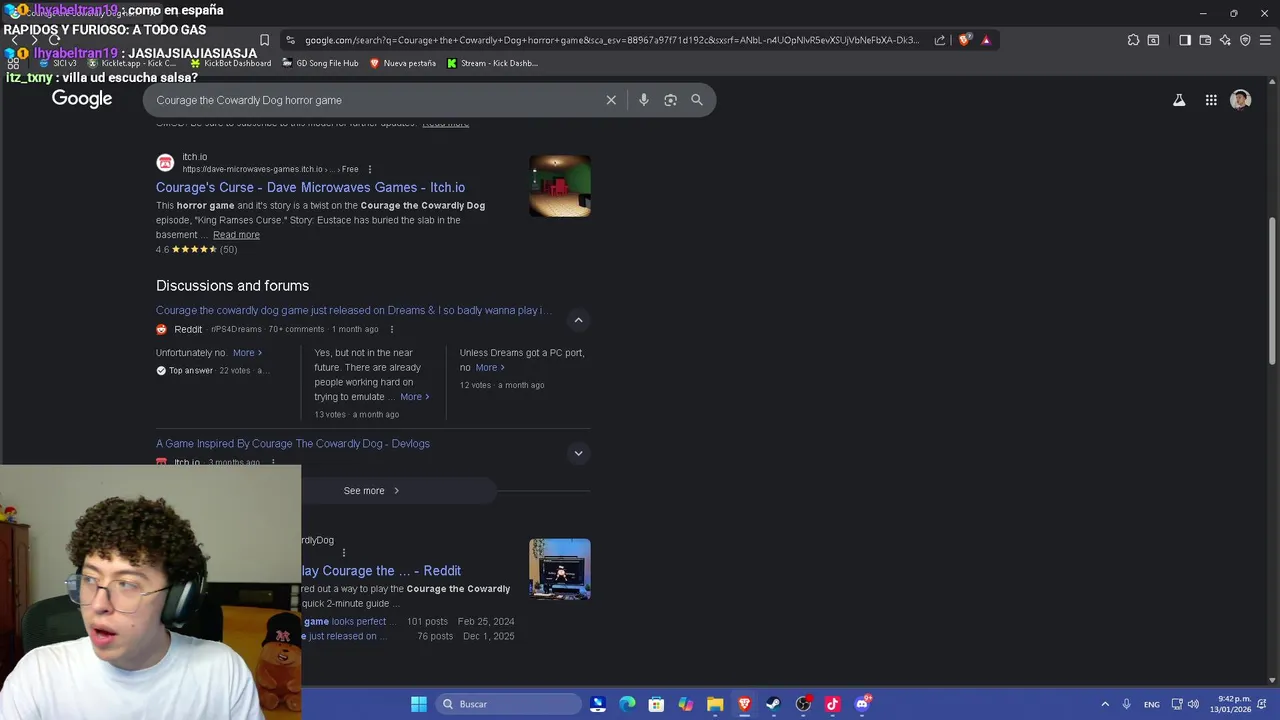Open the browser hamburger main menu
Viewport: 1280px width, 720px height.
coord(1265,40)
